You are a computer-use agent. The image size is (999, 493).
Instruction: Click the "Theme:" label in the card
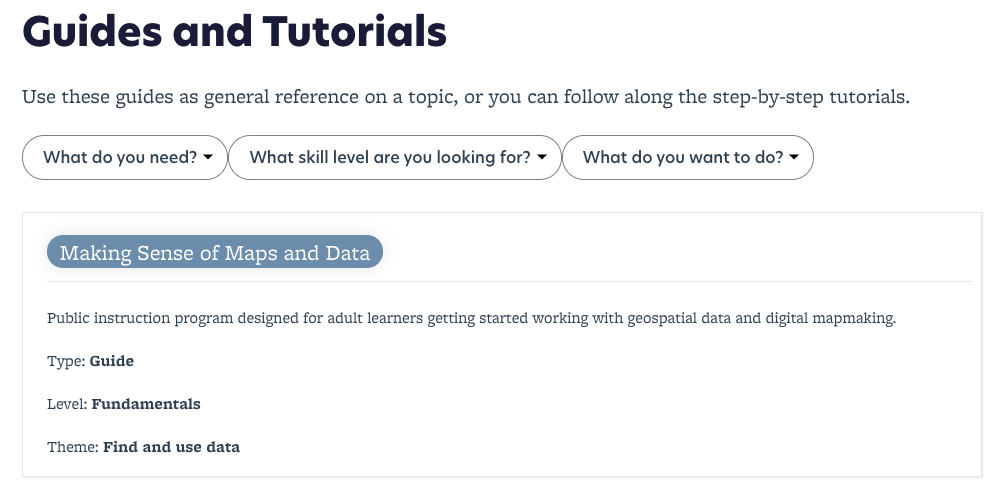click(x=73, y=447)
